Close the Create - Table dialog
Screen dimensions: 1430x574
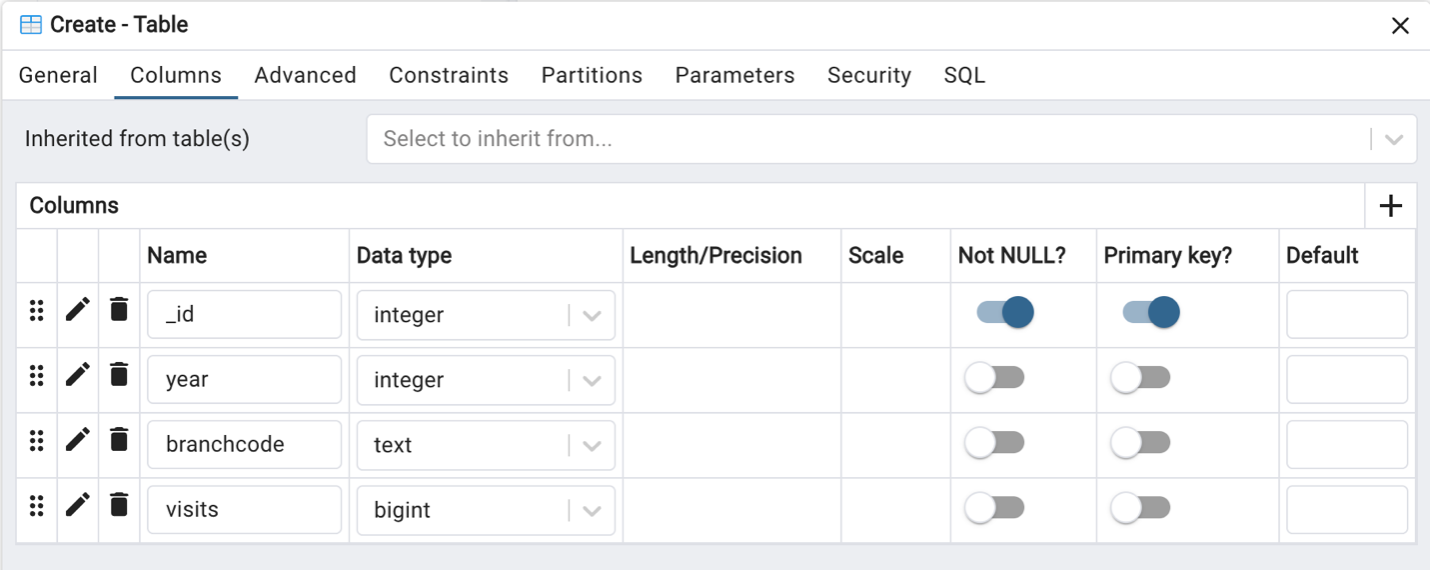tap(1400, 26)
